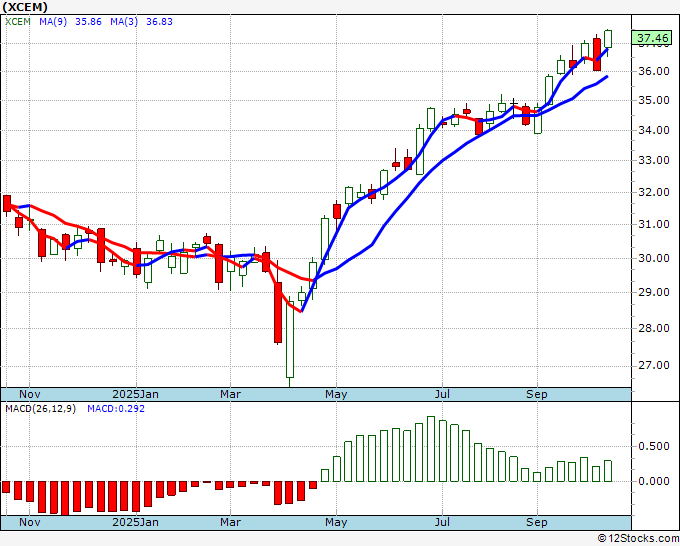Click the tallest green MACD histogram bar
680x546 pixels.
(x=431, y=449)
